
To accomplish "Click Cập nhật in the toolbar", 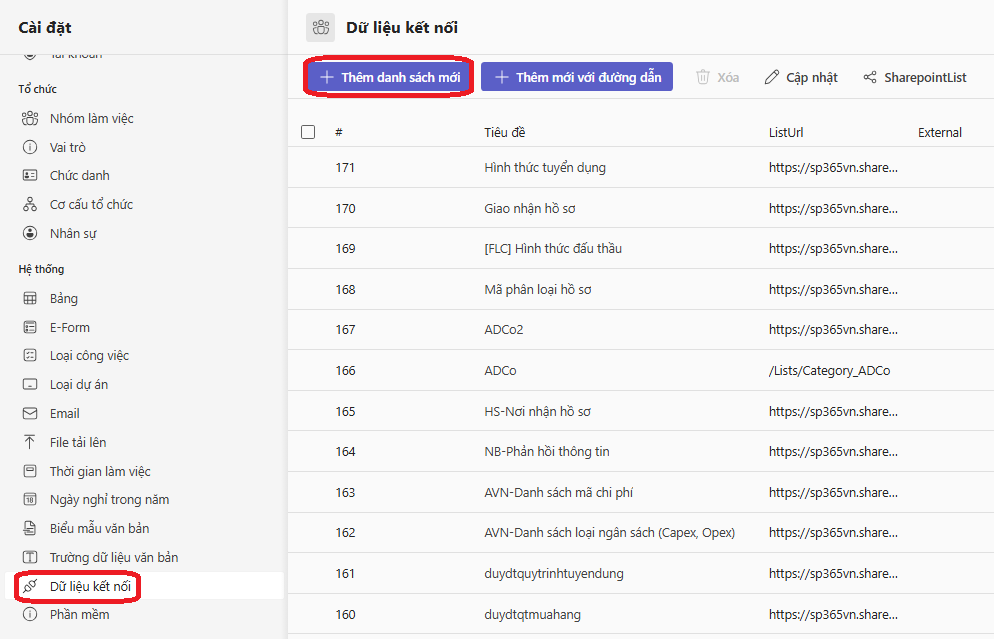I will click(x=801, y=77).
